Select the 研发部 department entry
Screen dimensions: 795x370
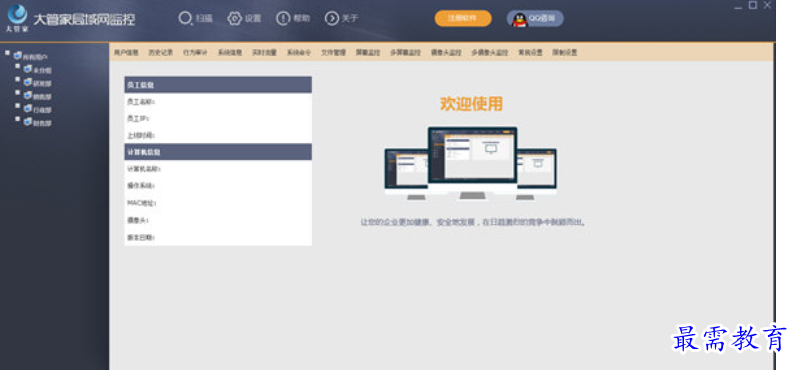(x=42, y=84)
